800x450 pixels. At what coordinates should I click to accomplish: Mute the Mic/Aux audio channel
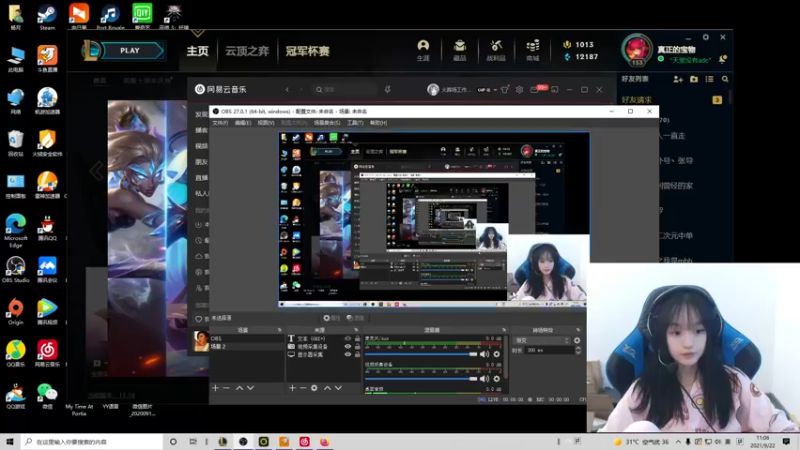pyautogui.click(x=485, y=354)
